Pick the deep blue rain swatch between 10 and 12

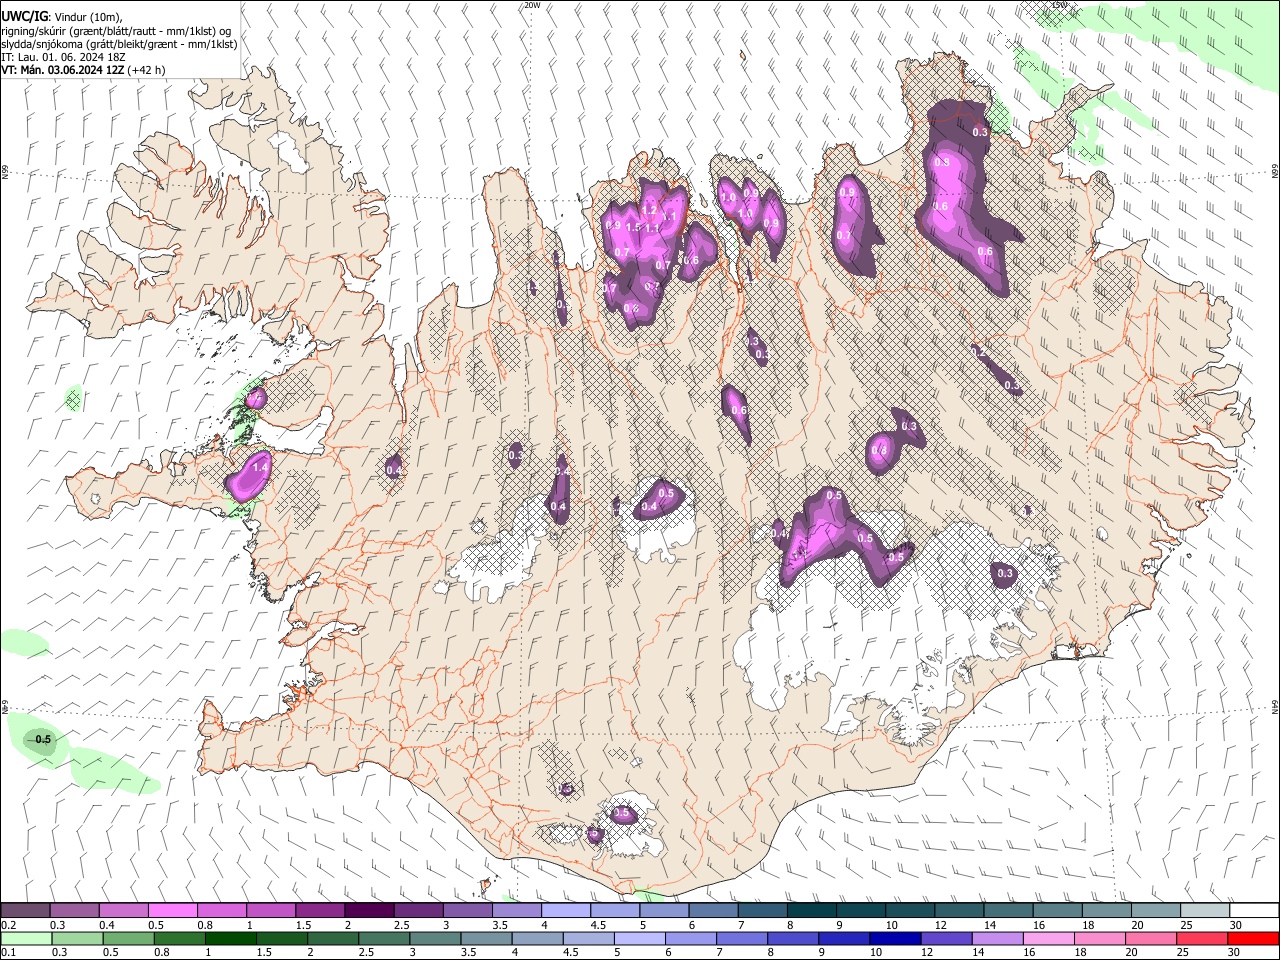896,938
